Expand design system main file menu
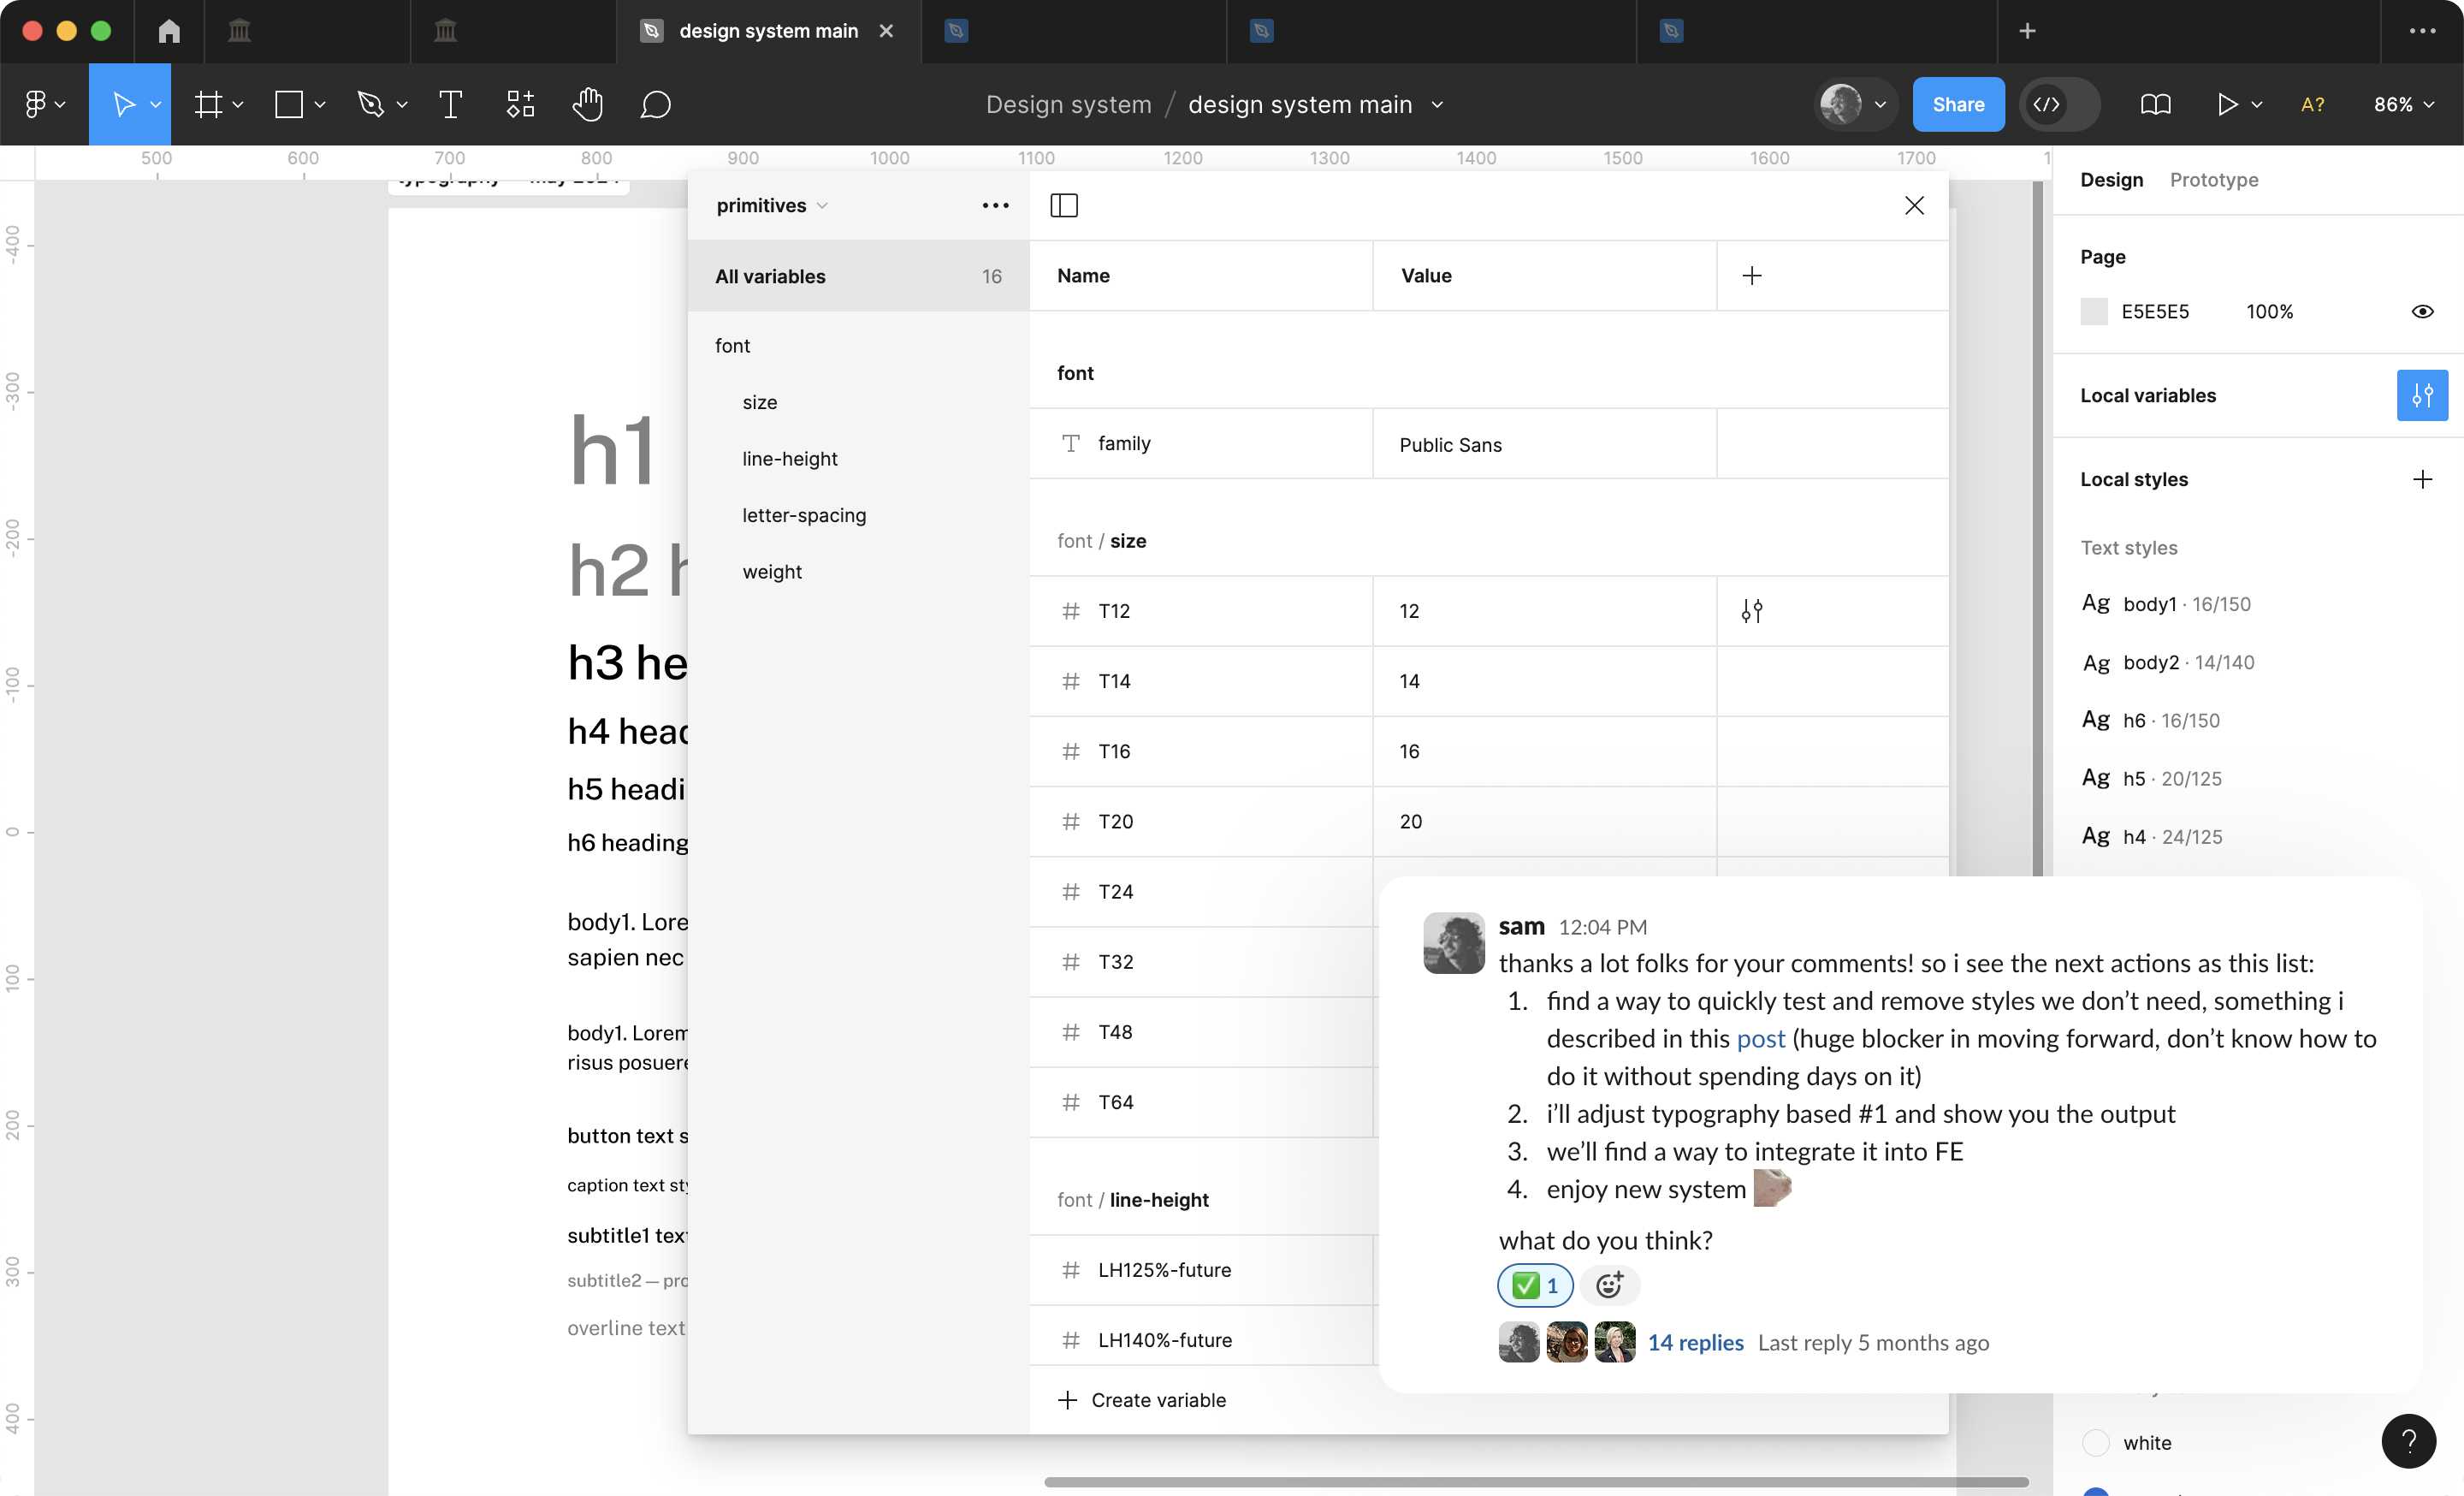The height and width of the screenshot is (1496, 2464). coord(1437,104)
